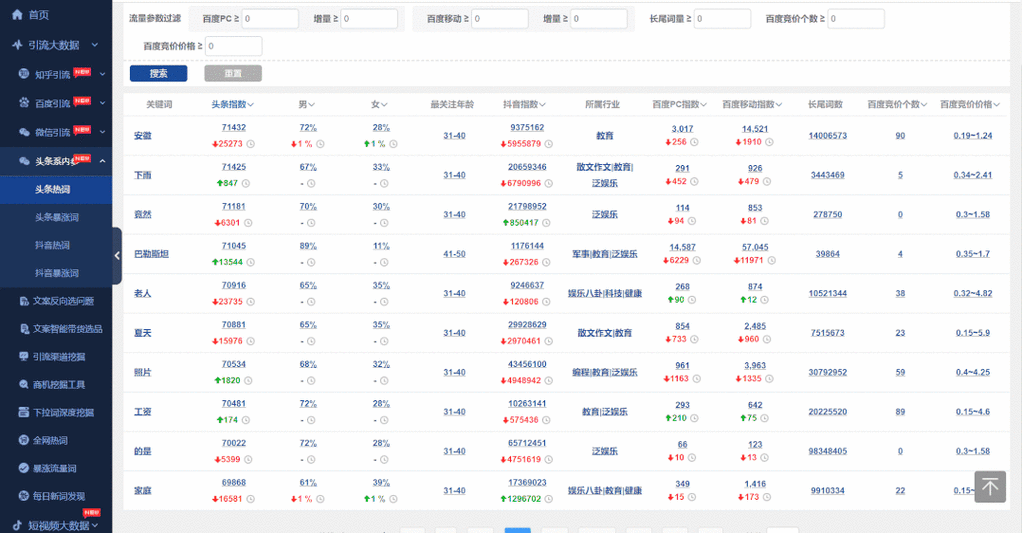Click the 商机挖掘工具 sidebar icon

[25, 384]
